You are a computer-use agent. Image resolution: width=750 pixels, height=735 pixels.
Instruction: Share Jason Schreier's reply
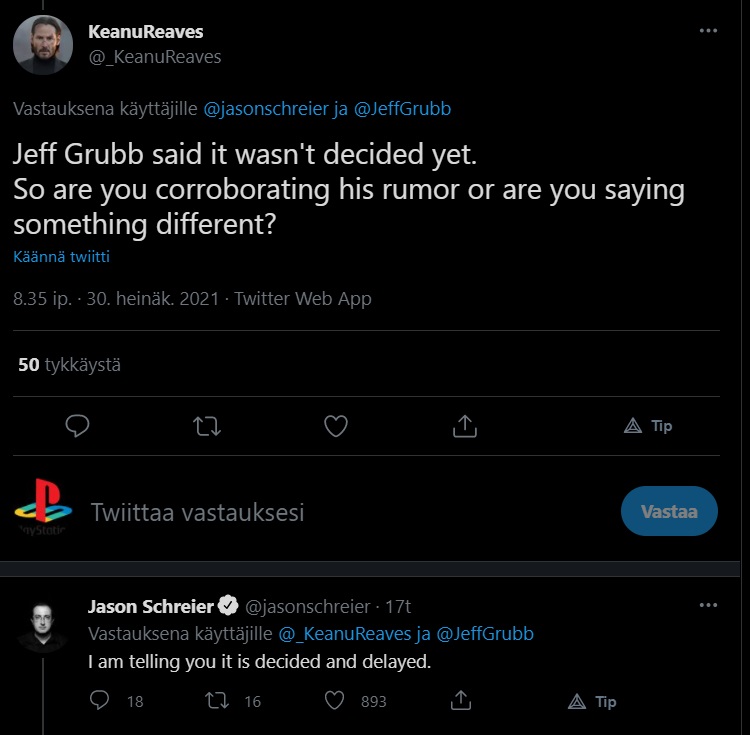click(x=461, y=700)
